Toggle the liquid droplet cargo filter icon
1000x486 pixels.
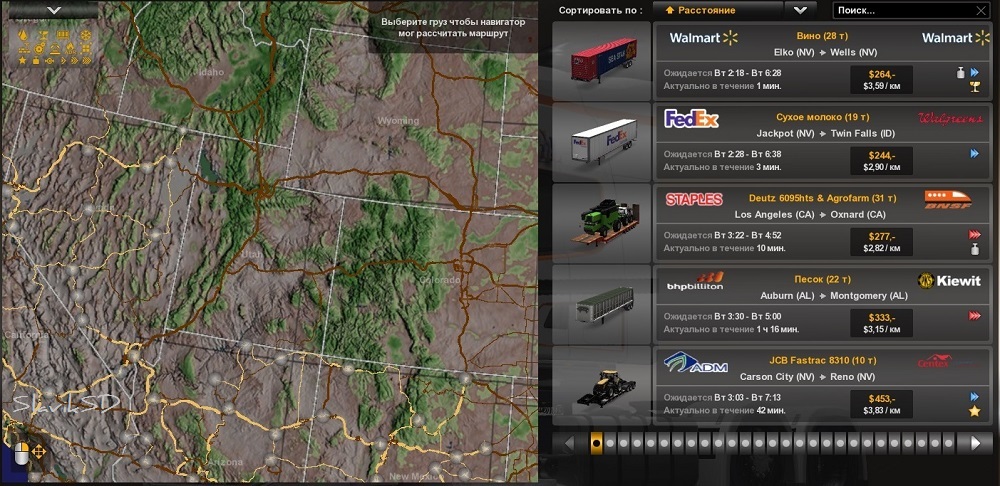click(23, 35)
